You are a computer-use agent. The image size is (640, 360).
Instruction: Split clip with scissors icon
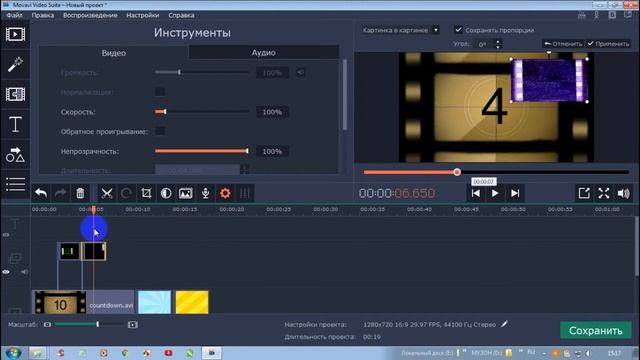pyautogui.click(x=107, y=193)
